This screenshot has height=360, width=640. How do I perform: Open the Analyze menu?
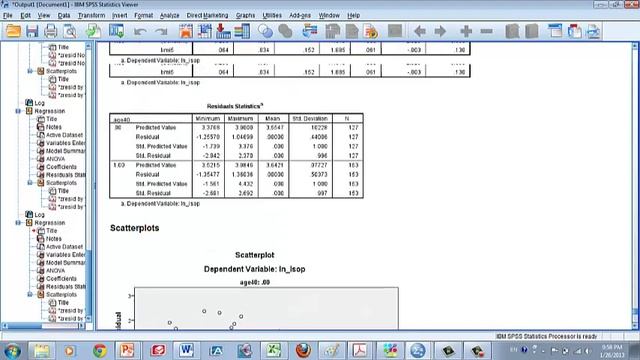click(169, 16)
